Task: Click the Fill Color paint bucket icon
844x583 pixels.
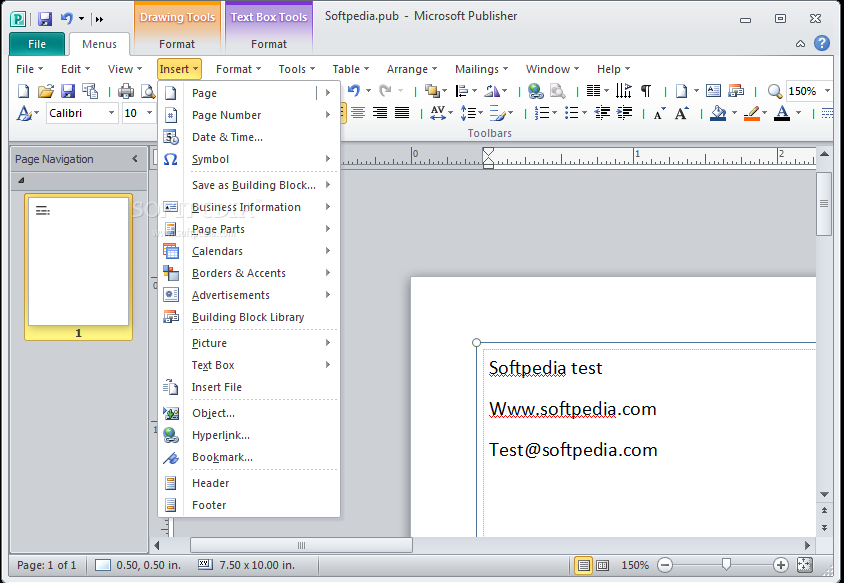Action: 718,113
